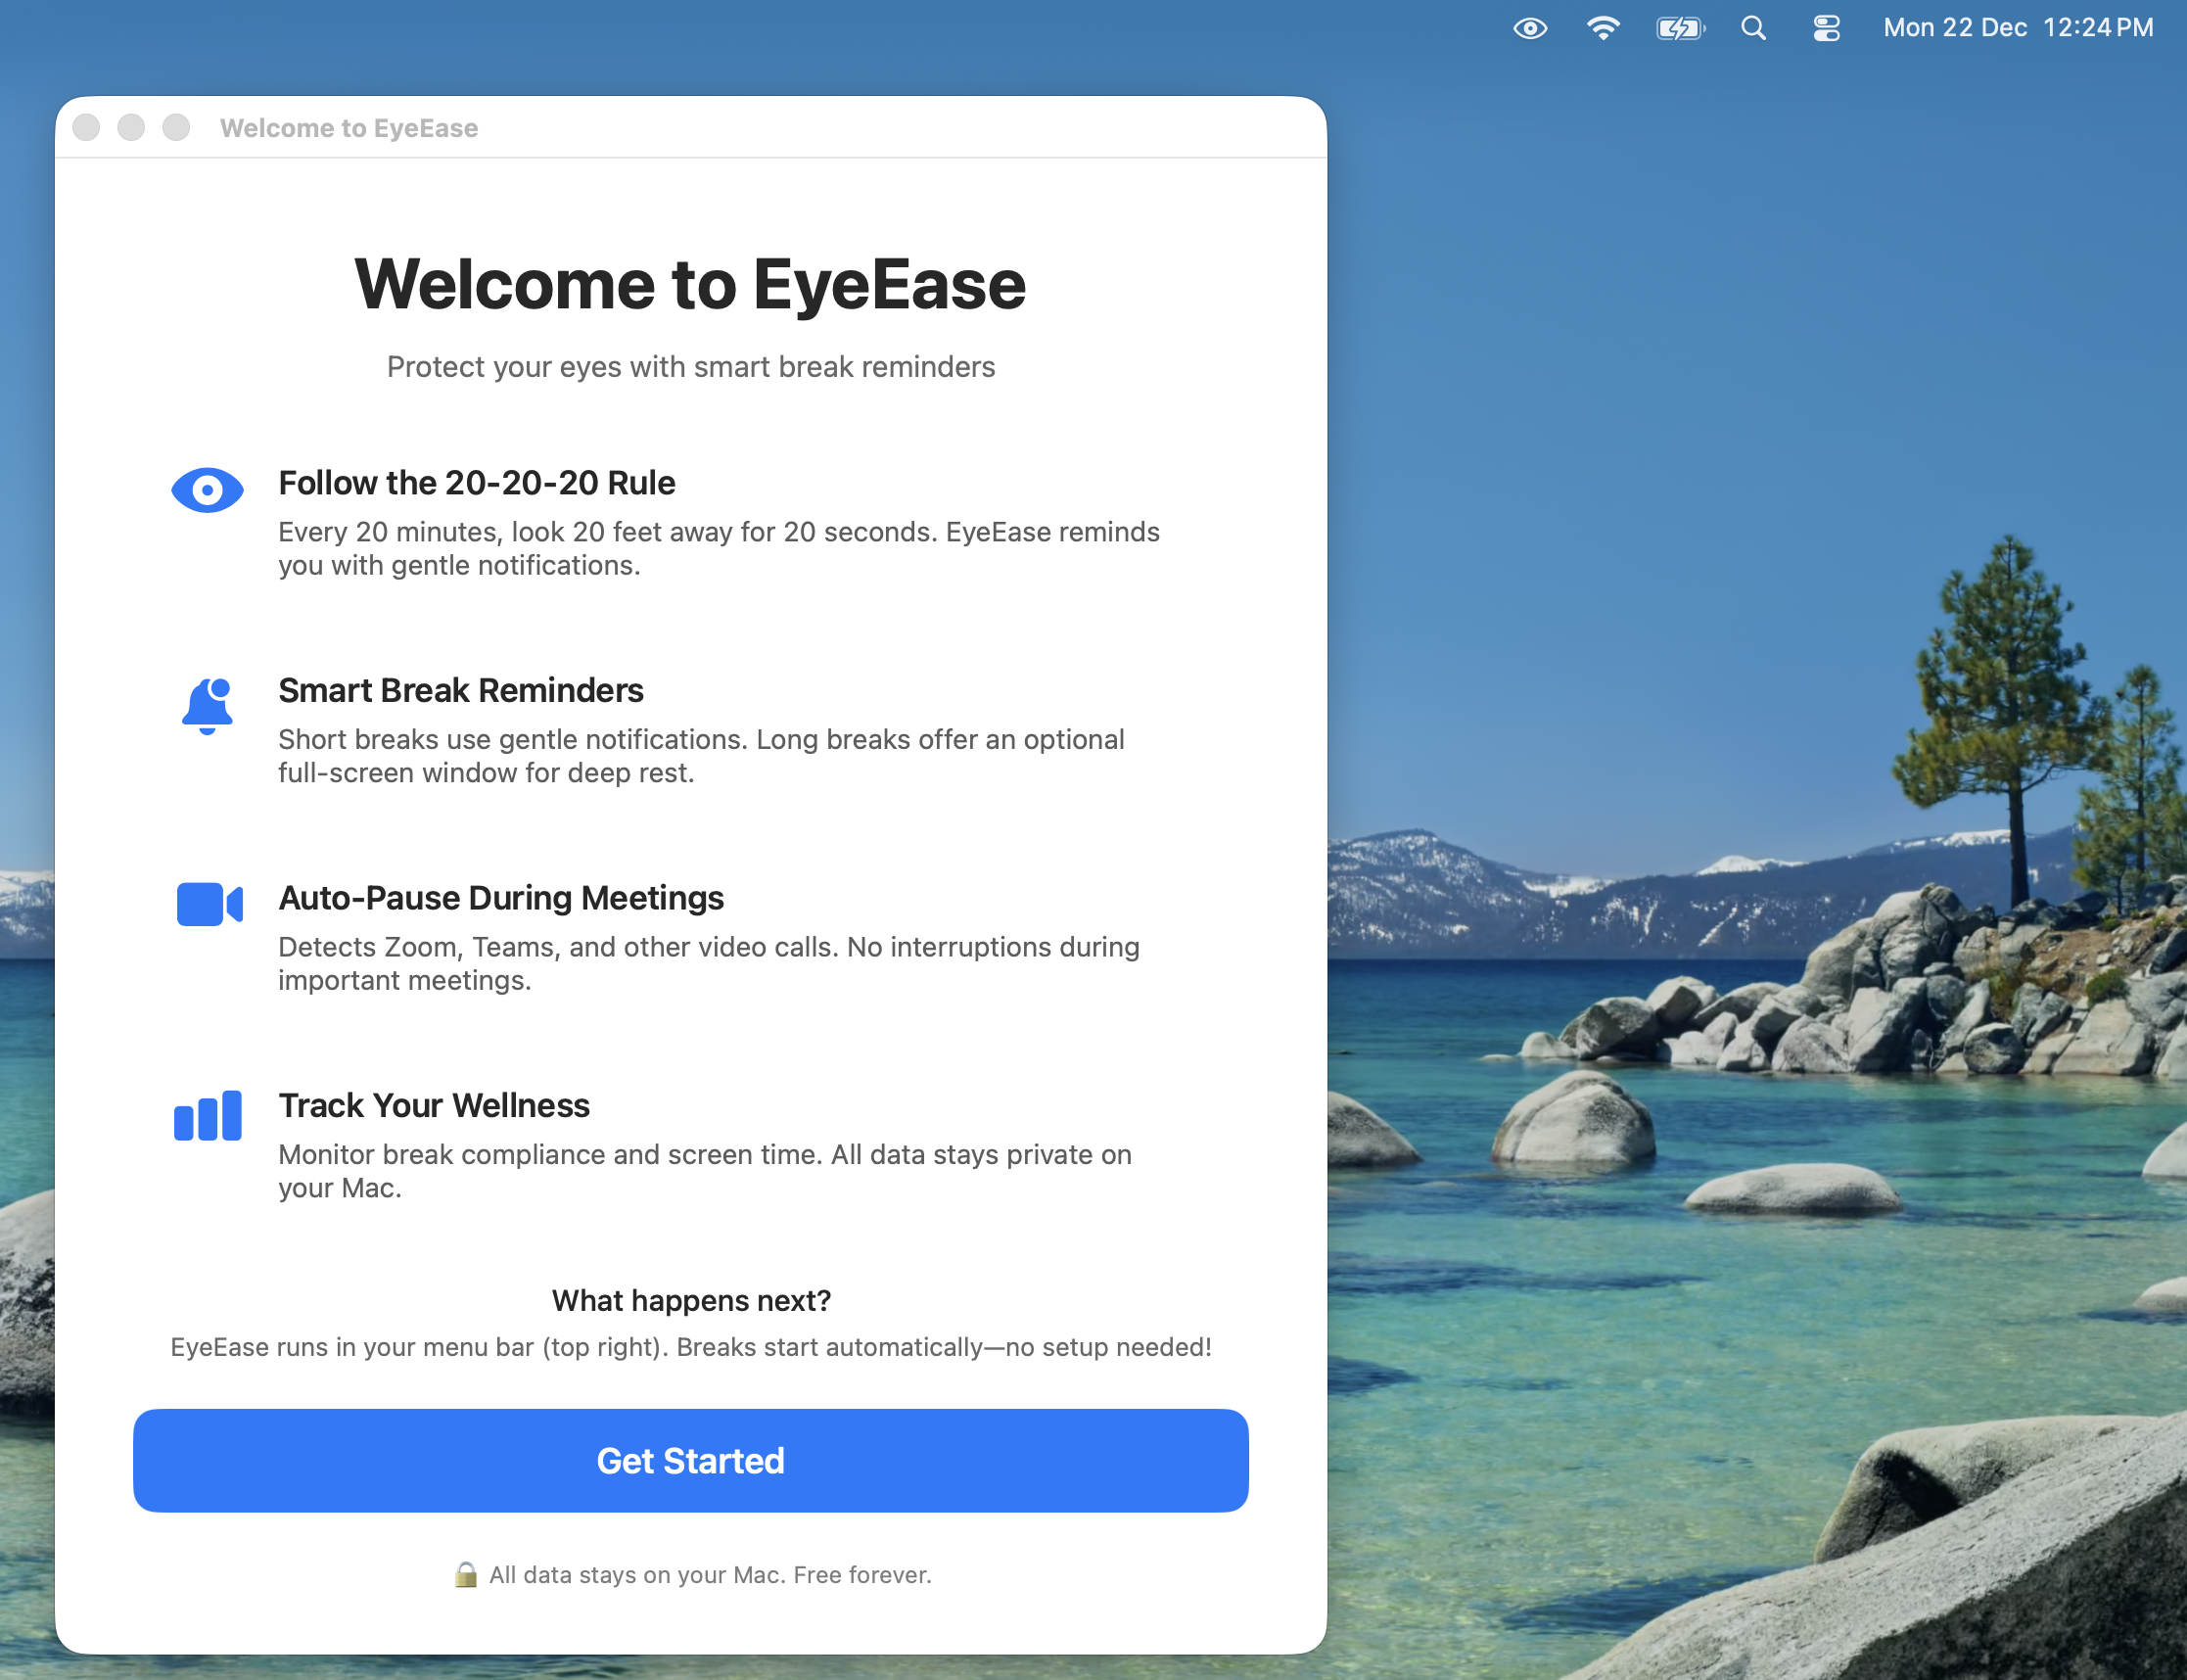Click the 'All data stays on your Mac' footer text
2187x1680 pixels.
click(x=710, y=1574)
